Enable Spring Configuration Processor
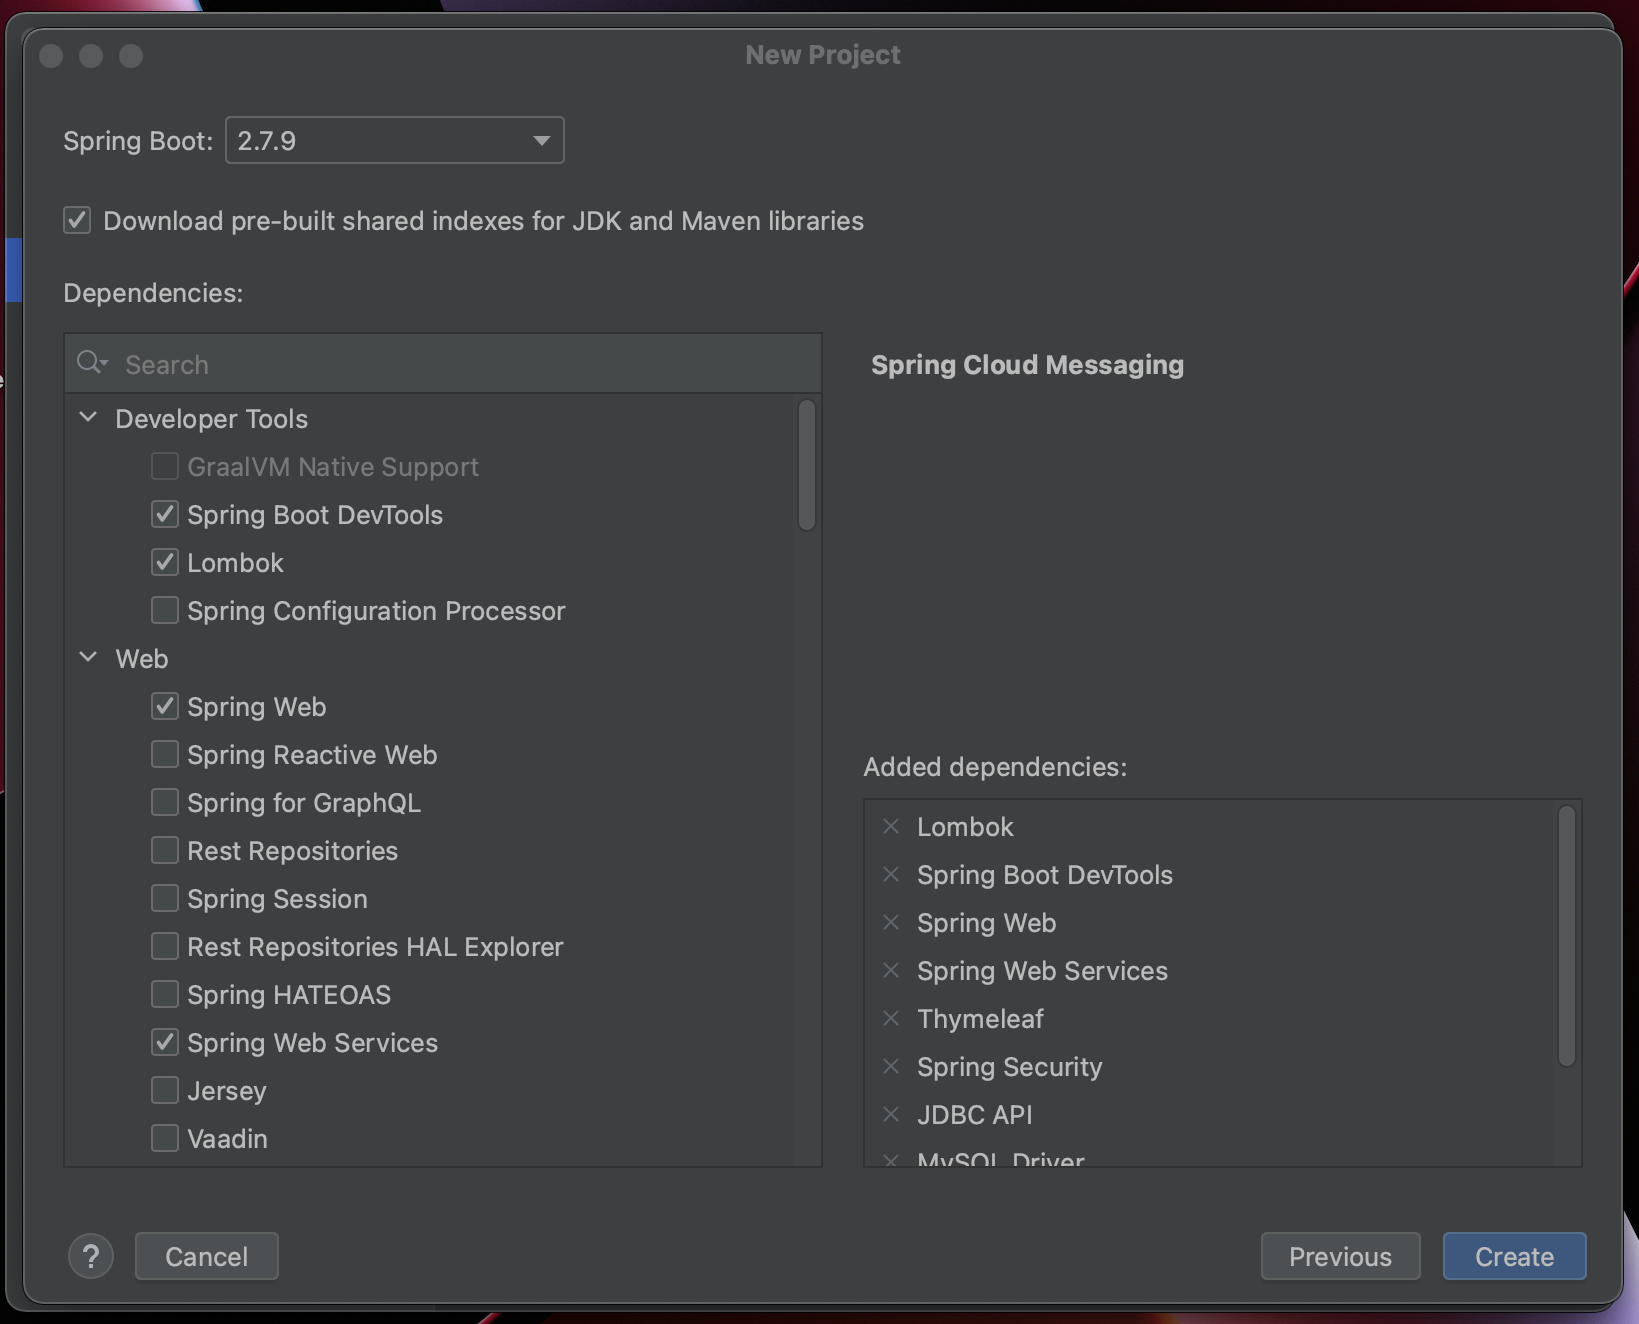The height and width of the screenshot is (1324, 1639). pyautogui.click(x=165, y=610)
